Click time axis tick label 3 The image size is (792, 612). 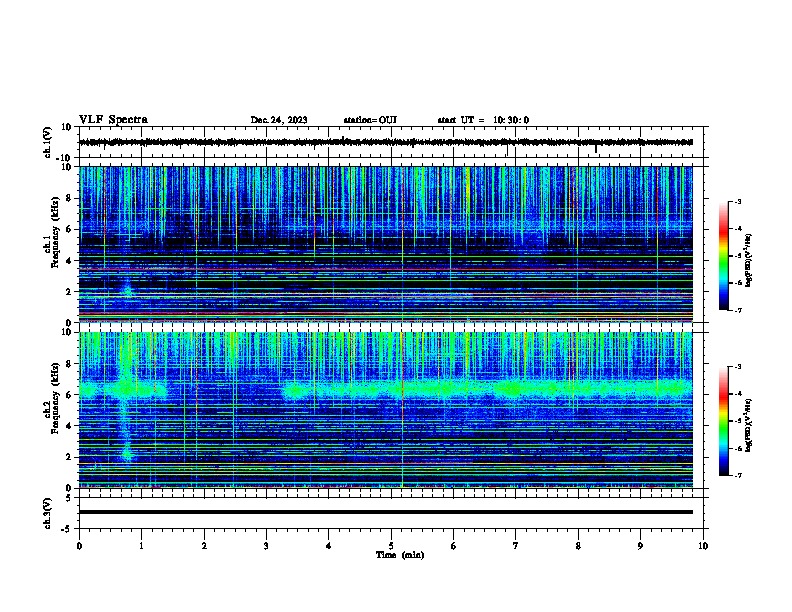click(266, 546)
